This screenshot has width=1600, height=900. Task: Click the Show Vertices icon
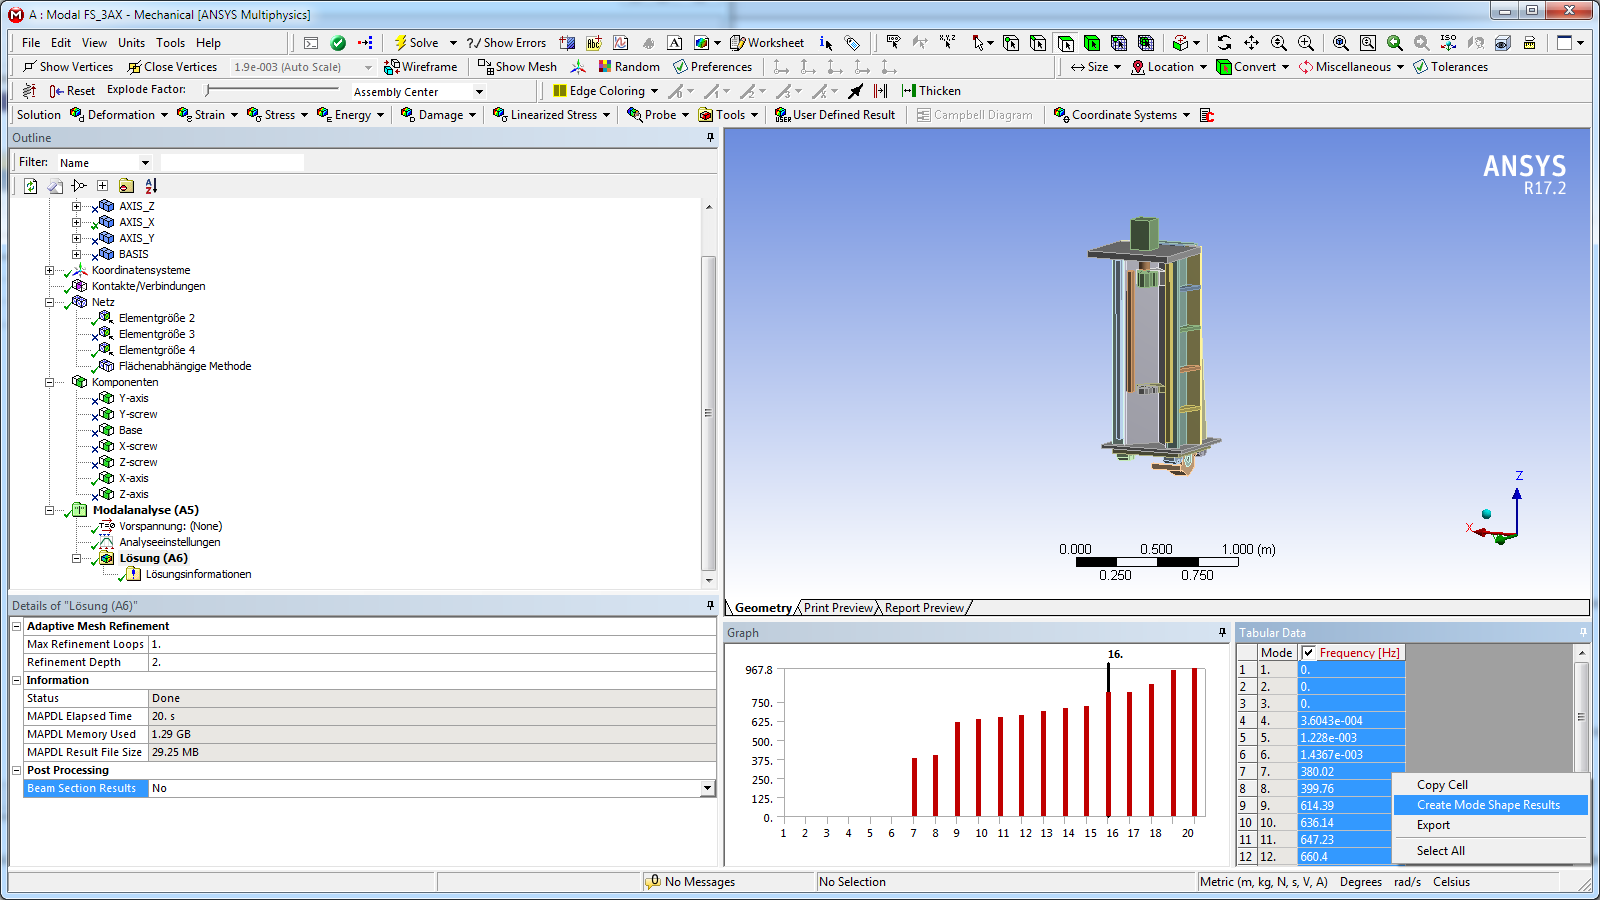(67, 67)
